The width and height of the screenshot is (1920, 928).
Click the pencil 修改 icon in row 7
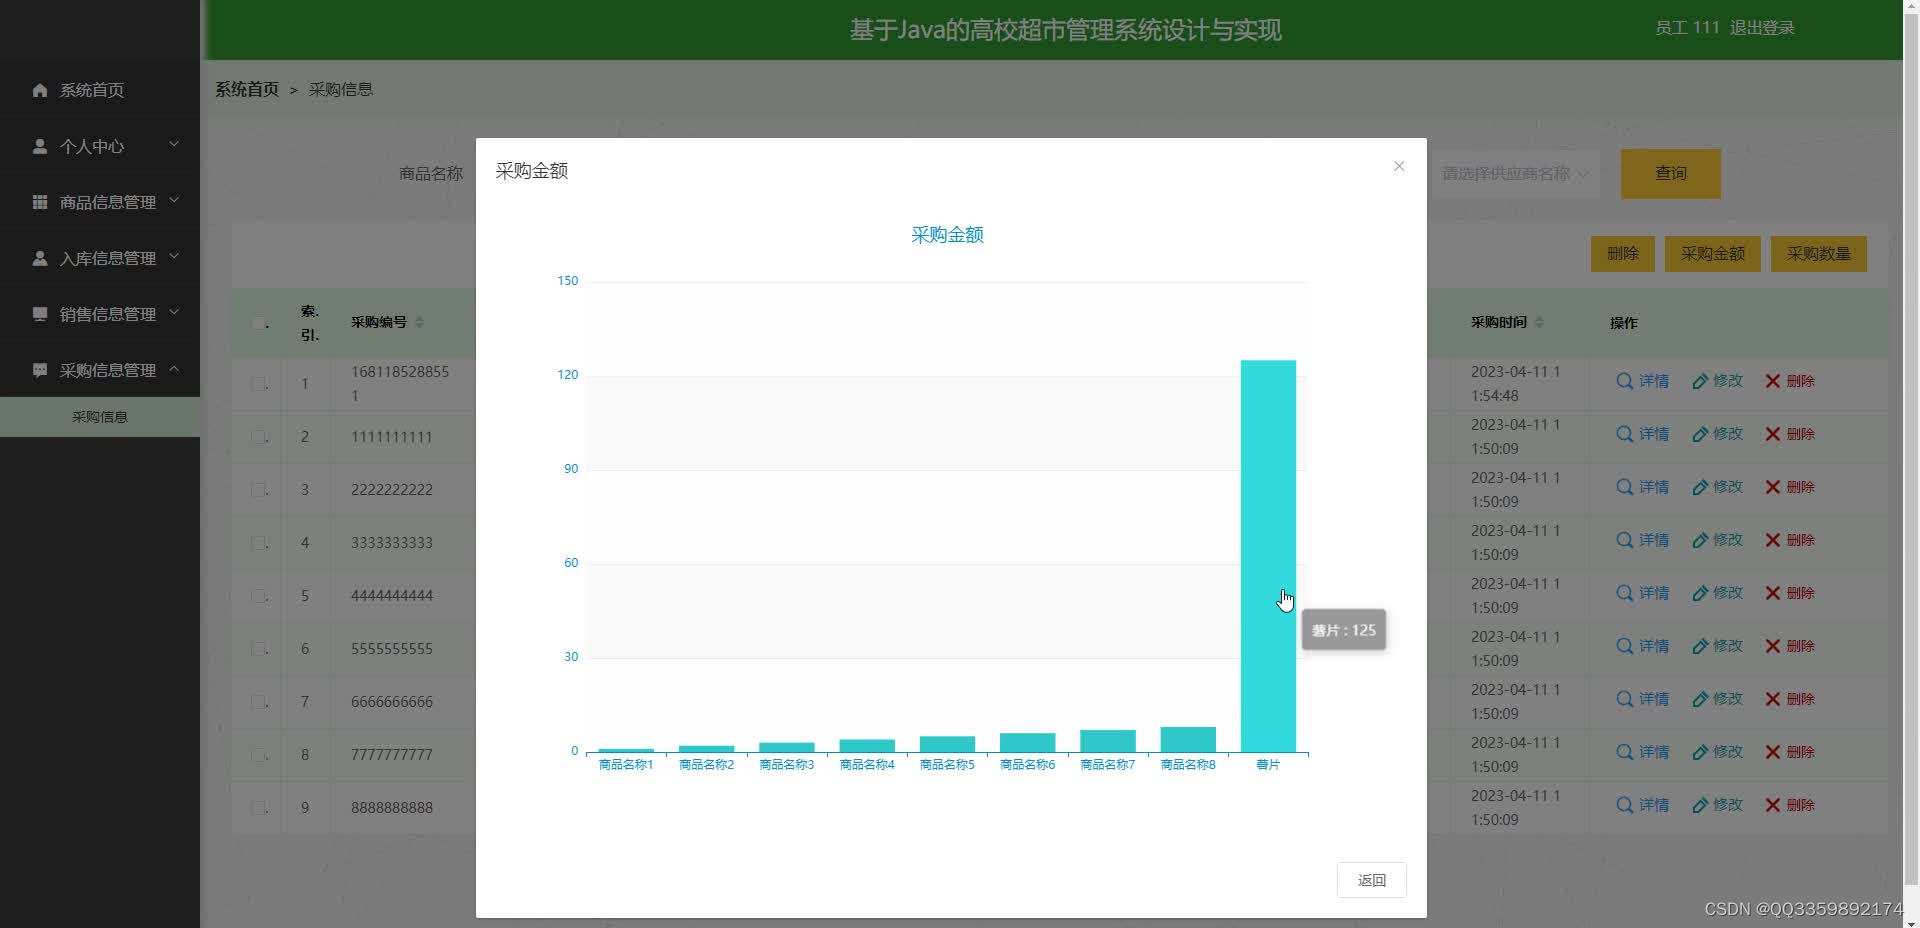click(x=1700, y=699)
